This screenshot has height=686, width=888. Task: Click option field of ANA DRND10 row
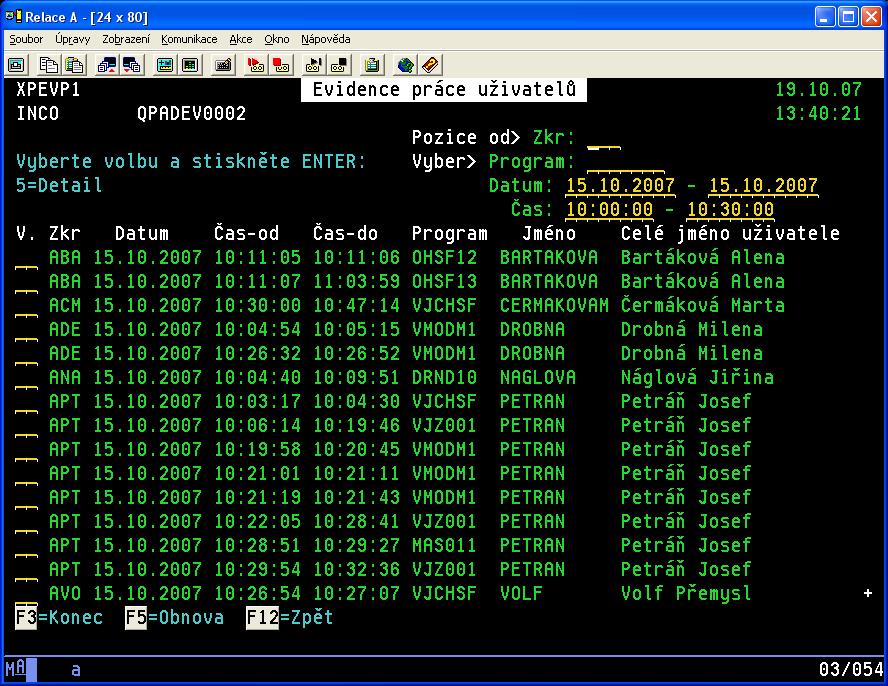point(27,378)
